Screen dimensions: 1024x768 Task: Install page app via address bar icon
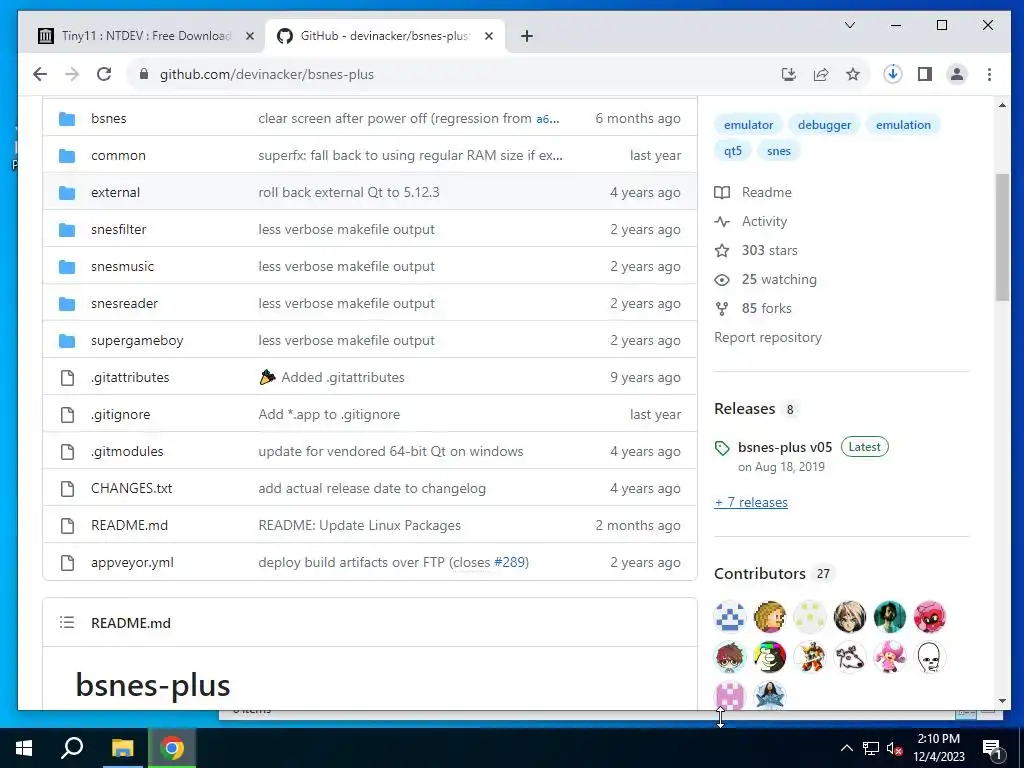tap(789, 74)
